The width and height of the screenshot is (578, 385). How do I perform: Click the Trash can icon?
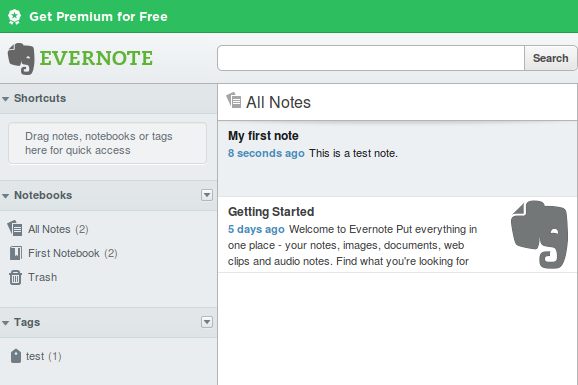[x=15, y=277]
